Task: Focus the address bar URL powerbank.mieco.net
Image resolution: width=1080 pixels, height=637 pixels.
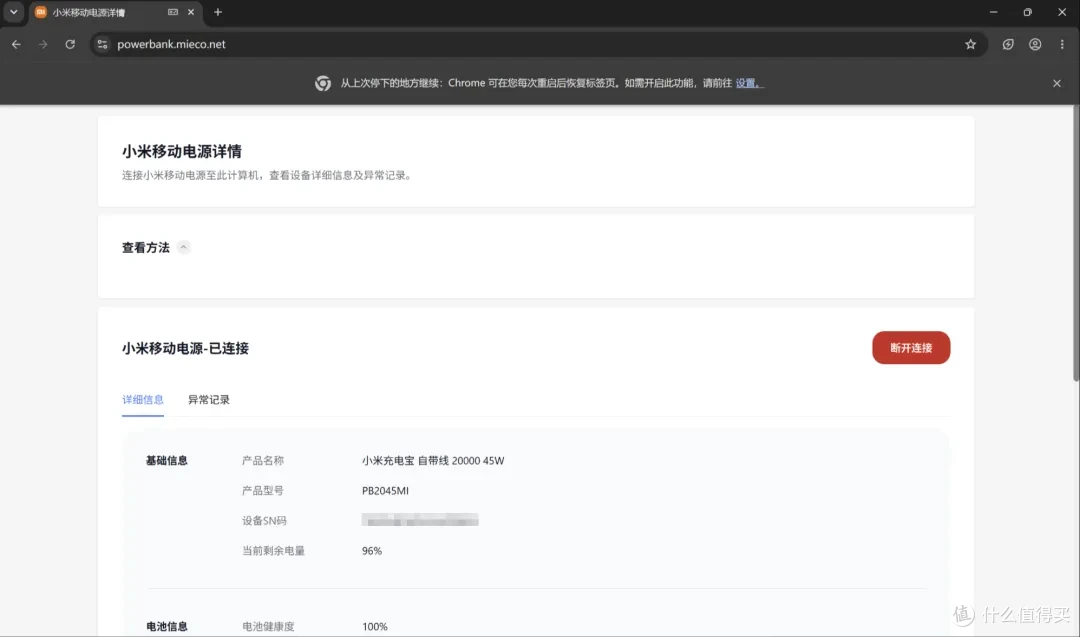Action: tap(171, 44)
